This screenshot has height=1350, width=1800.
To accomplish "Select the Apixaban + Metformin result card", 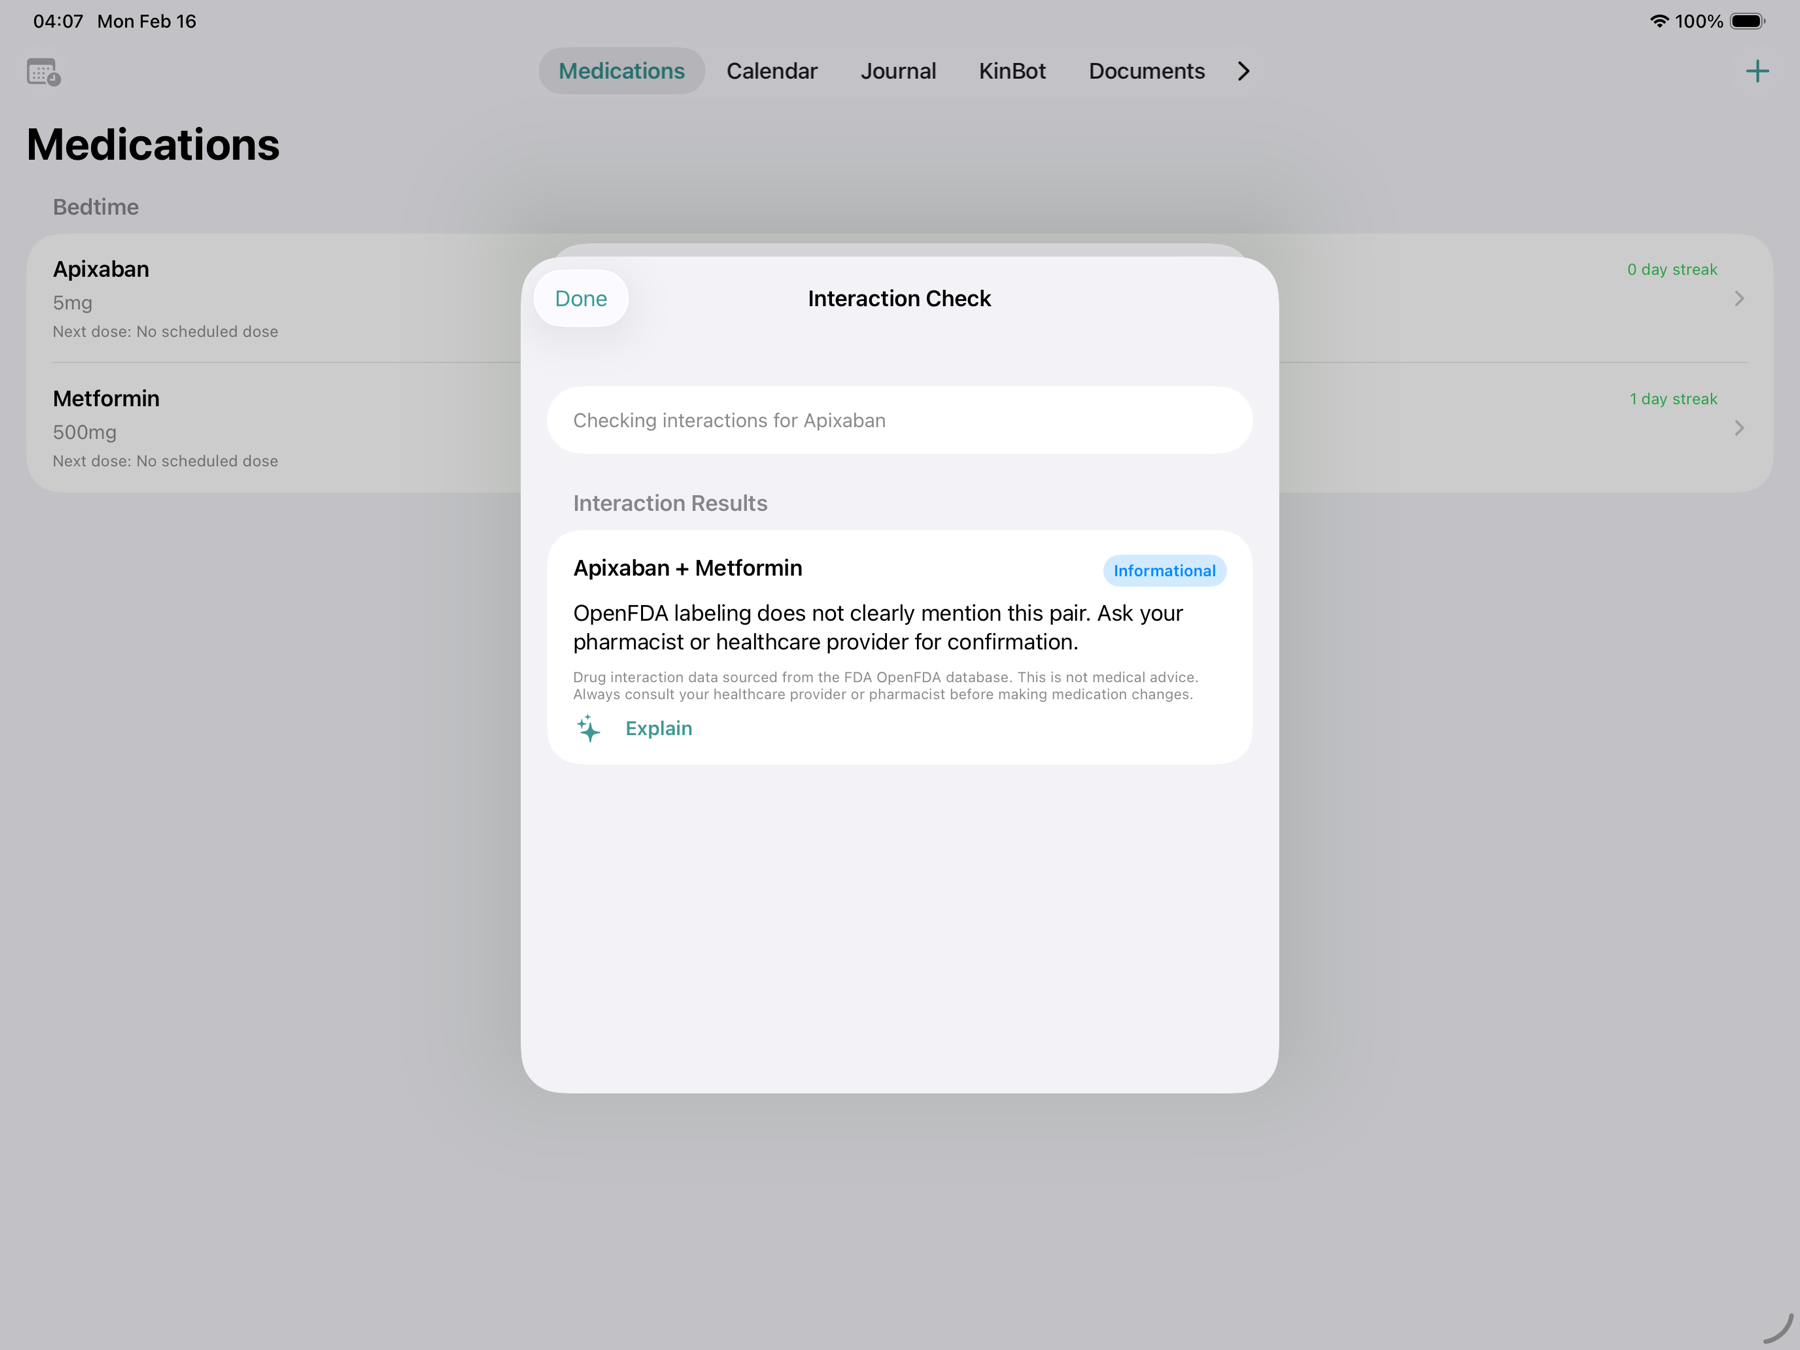I will (898, 647).
